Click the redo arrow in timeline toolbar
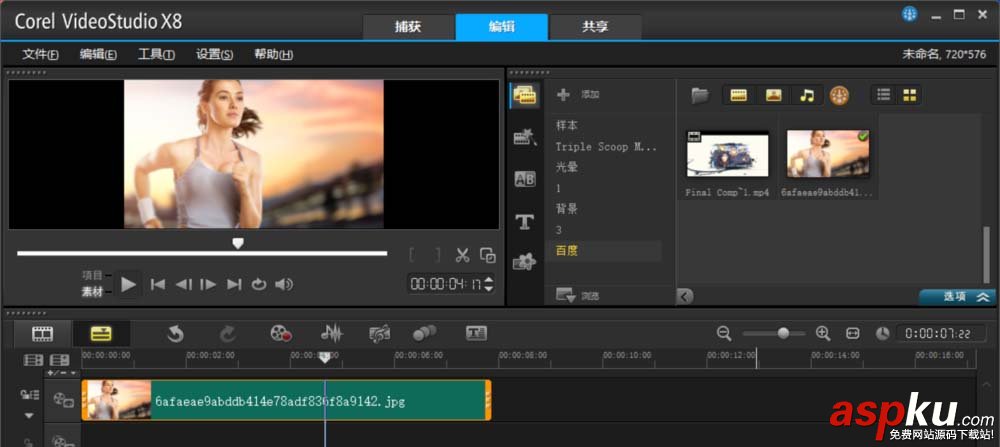Screen dimensions: 1000x447 (228, 333)
